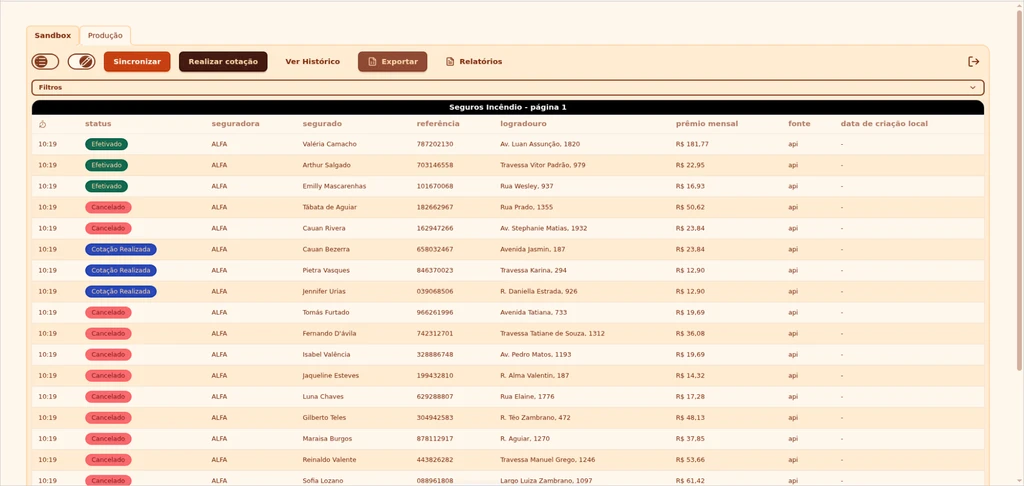
Task: Select the name Emilly Mascarenhas
Action: coord(334,186)
